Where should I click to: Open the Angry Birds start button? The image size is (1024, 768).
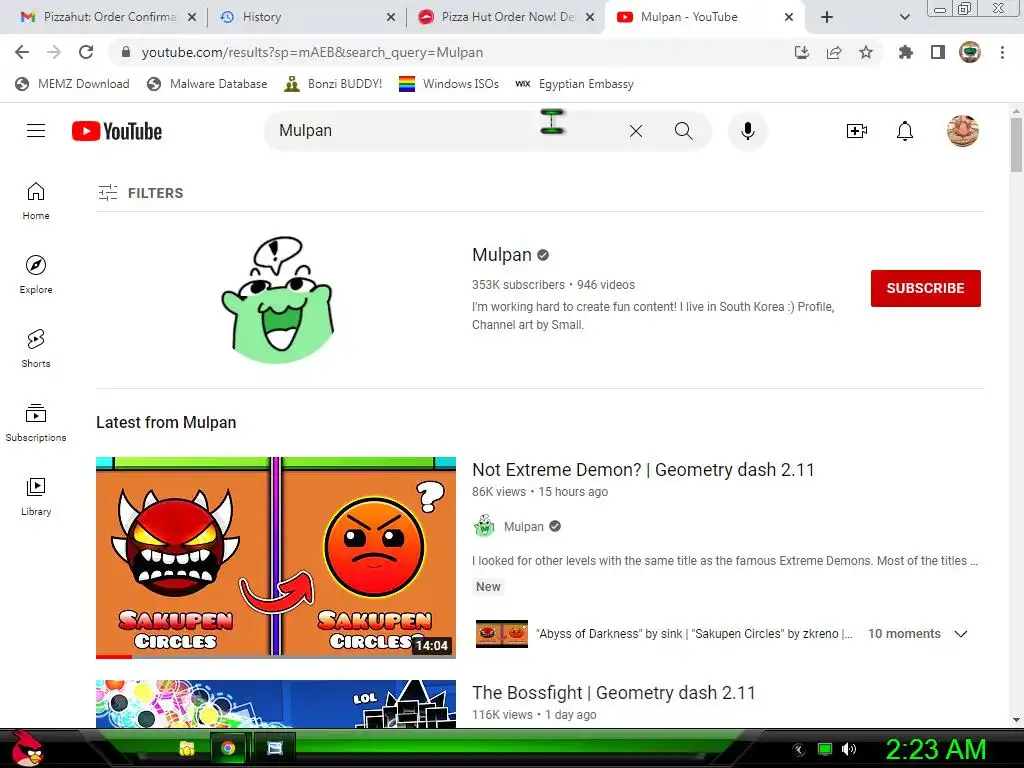point(26,748)
